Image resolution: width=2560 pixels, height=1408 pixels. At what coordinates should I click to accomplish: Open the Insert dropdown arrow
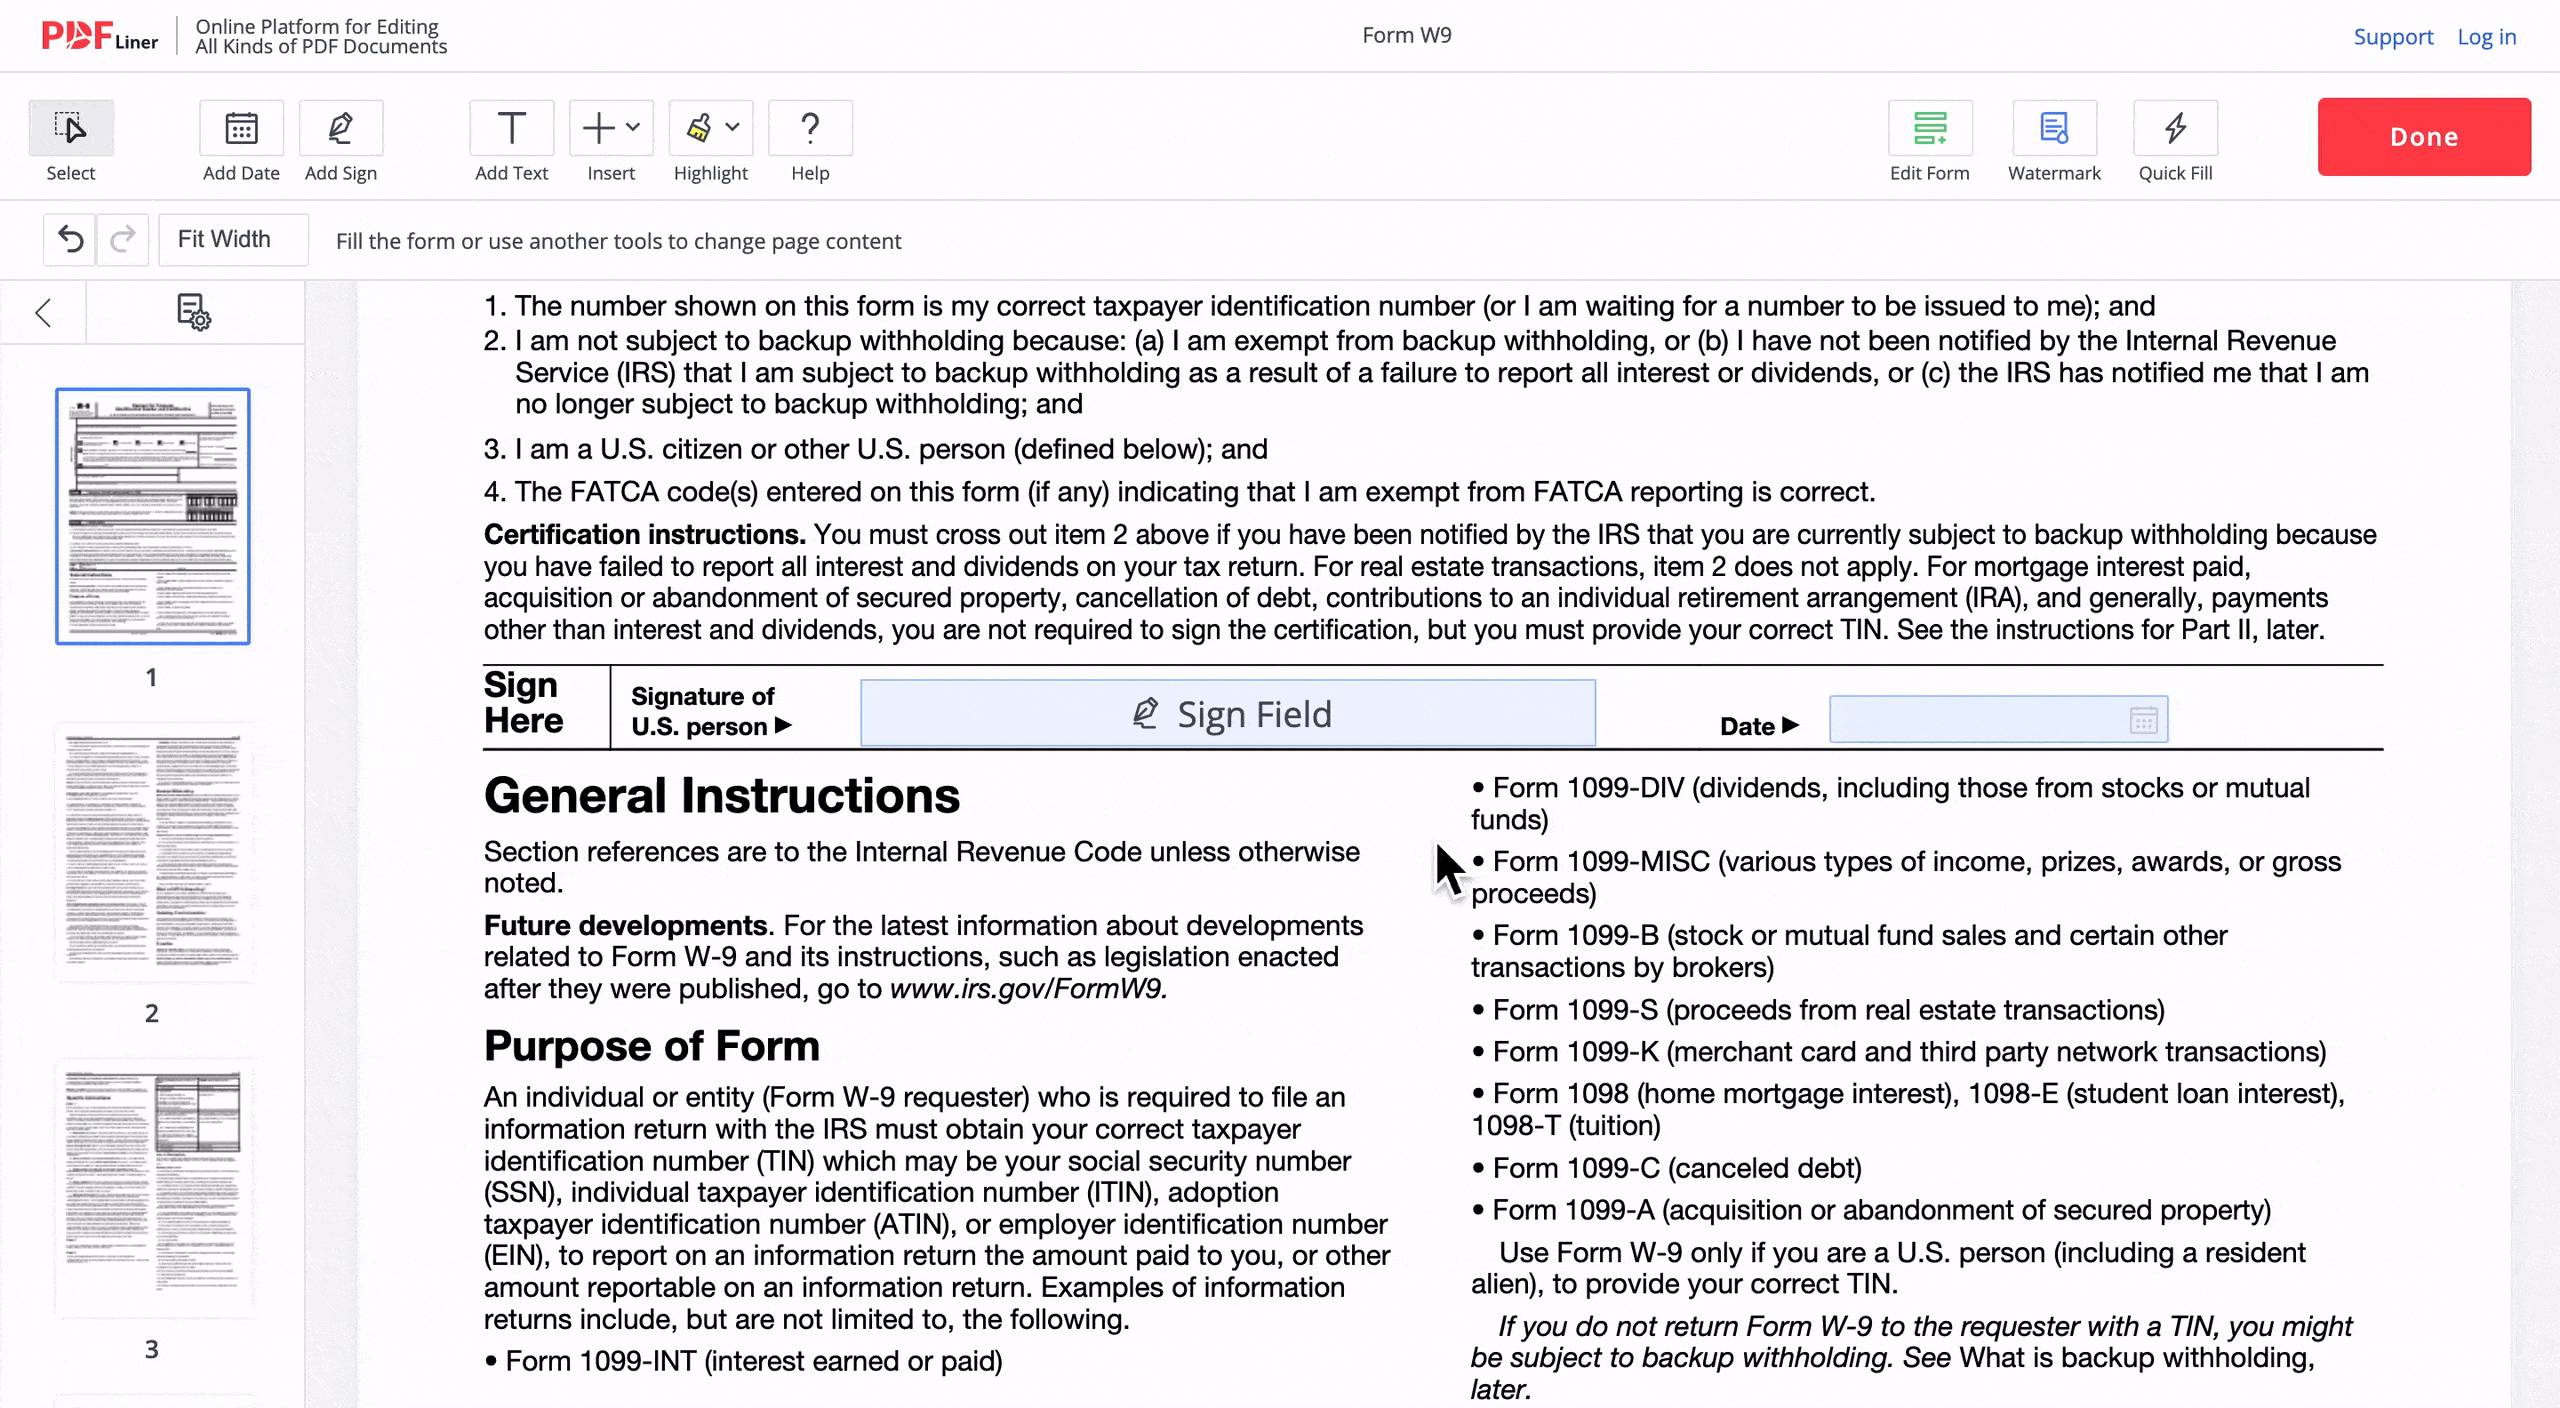[x=633, y=127]
